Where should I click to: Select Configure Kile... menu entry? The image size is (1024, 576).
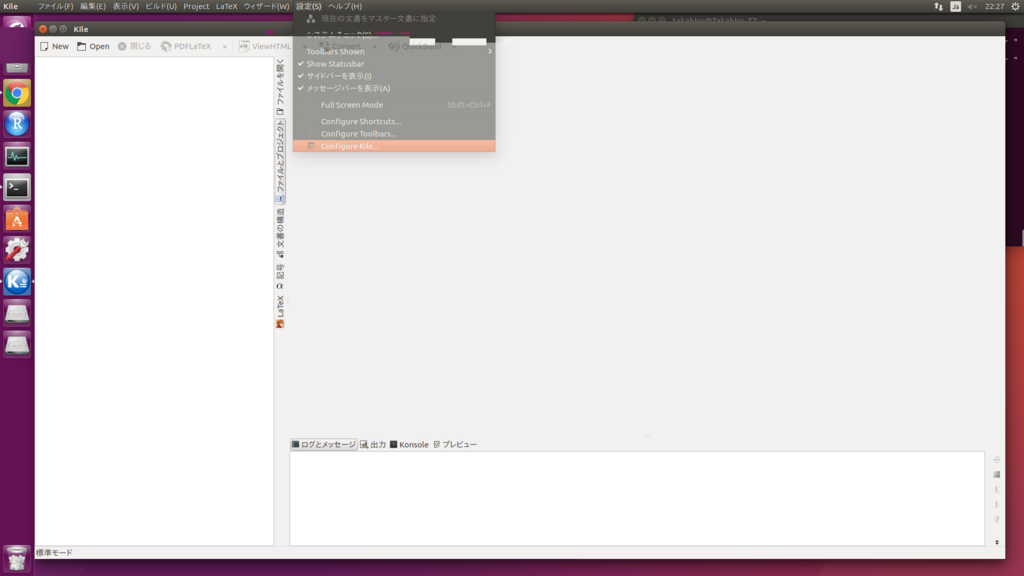[394, 146]
